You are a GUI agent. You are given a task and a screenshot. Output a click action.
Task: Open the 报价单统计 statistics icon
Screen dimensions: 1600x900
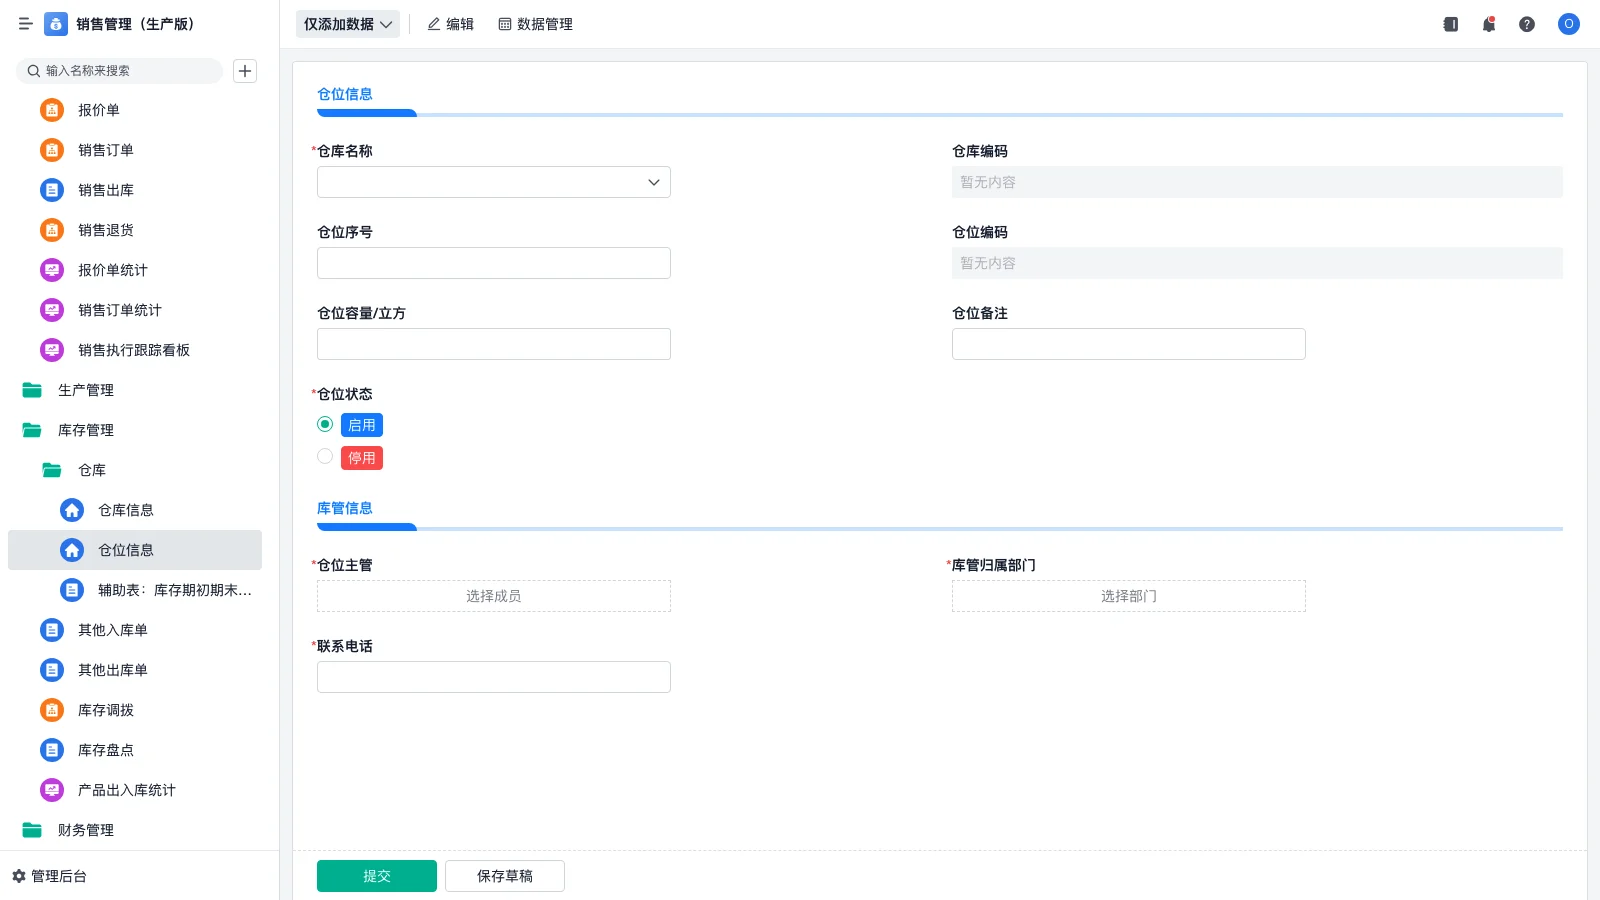(x=51, y=270)
